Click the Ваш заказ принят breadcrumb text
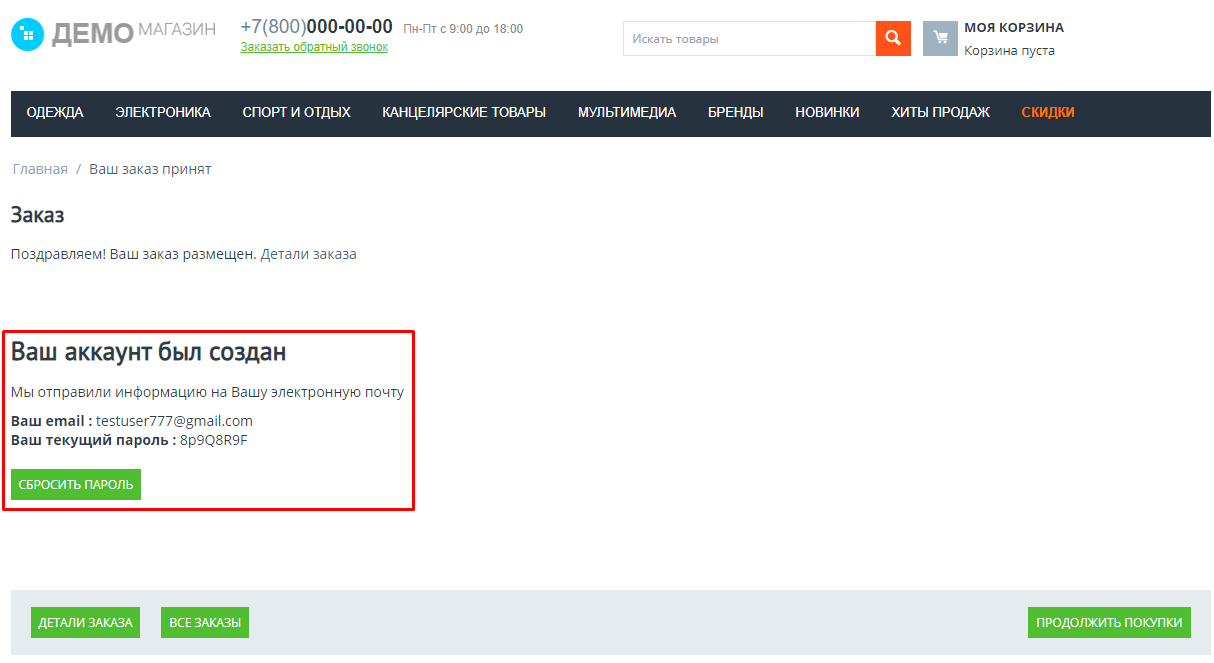This screenshot has width=1214, height=663. click(150, 169)
